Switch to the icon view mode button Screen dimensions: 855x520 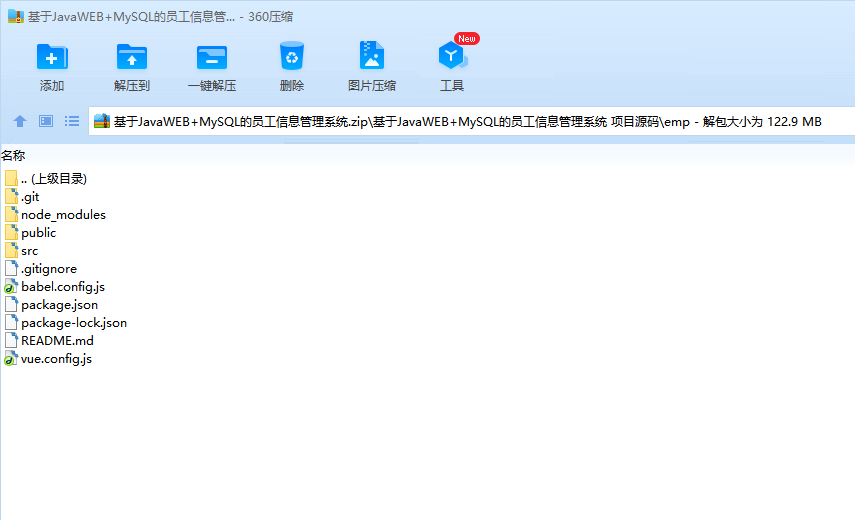click(x=46, y=121)
